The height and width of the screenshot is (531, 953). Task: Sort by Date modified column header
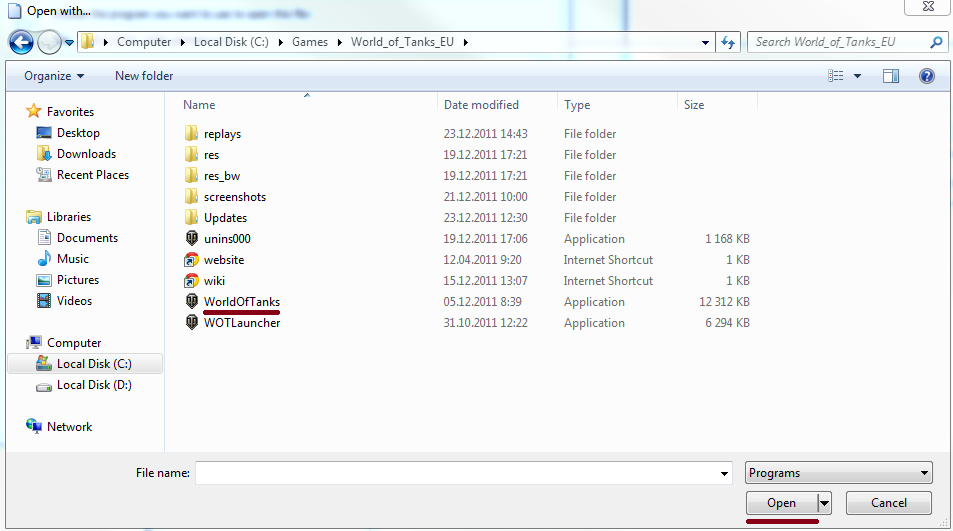tap(481, 104)
